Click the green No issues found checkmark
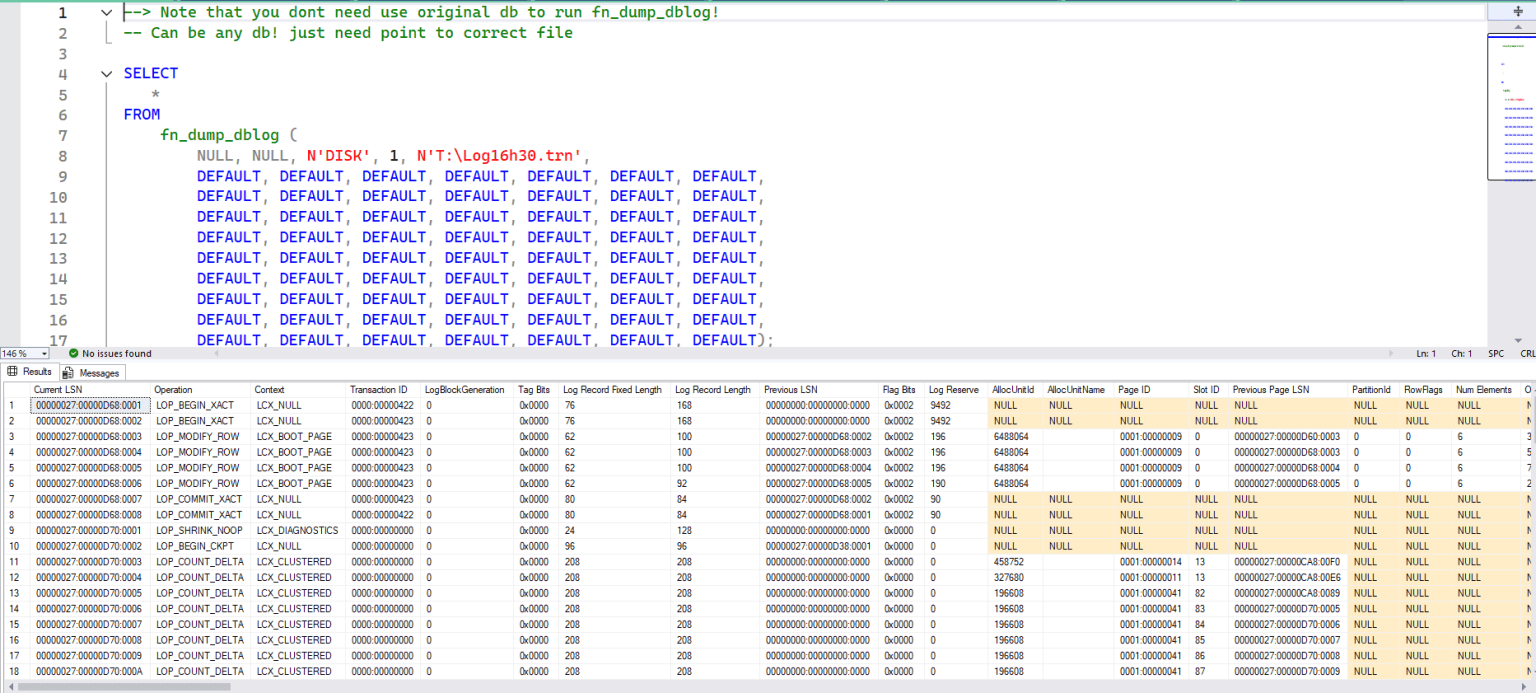The width and height of the screenshot is (1536, 693). [x=71, y=353]
